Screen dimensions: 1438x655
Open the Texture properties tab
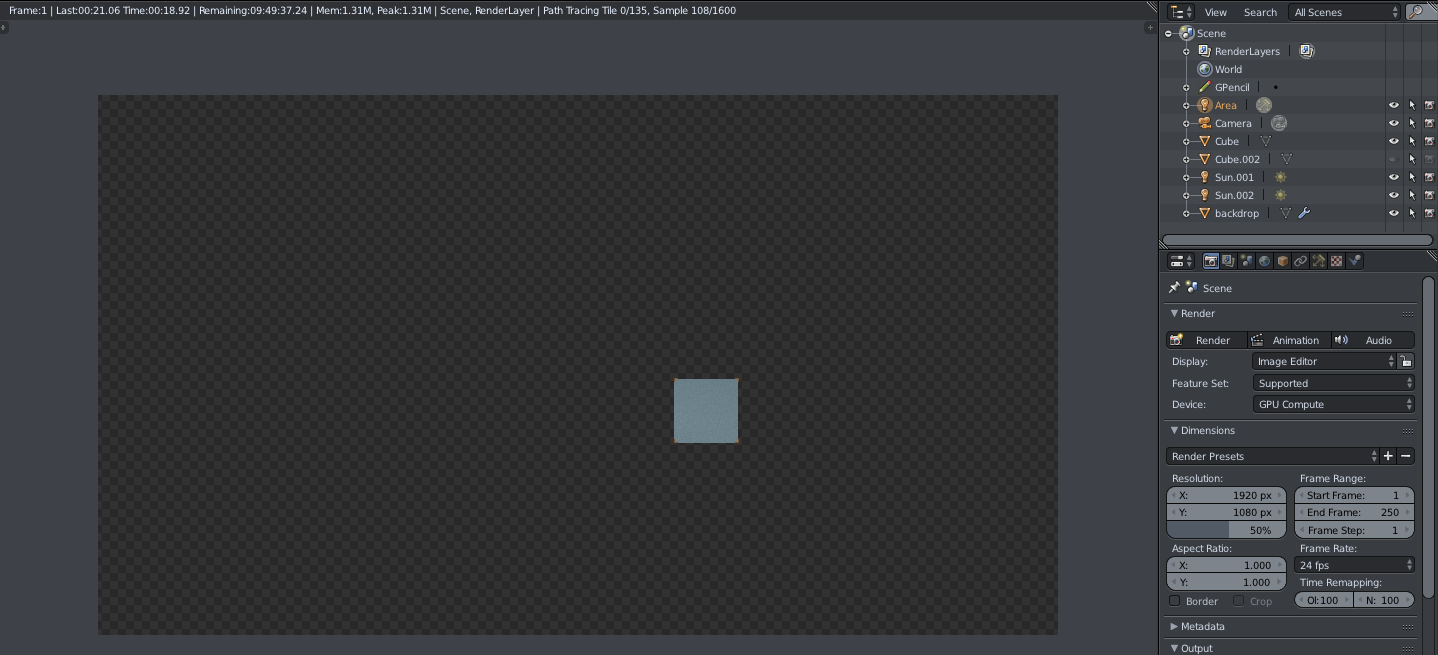[1336, 261]
